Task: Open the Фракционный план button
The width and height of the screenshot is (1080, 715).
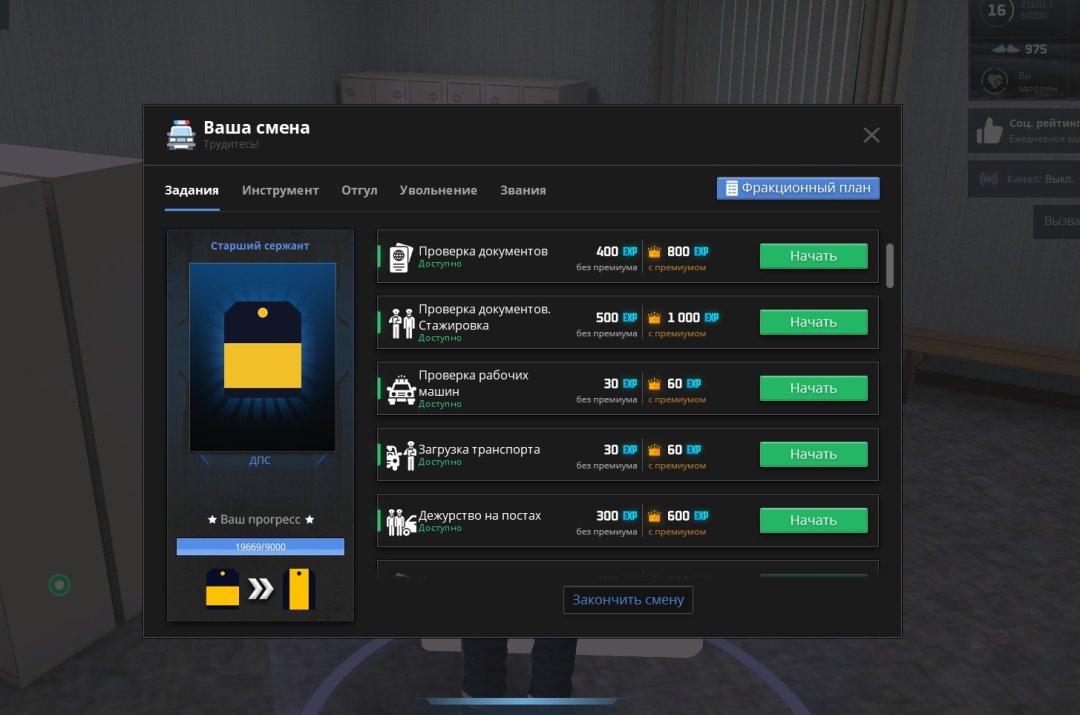Action: click(x=798, y=188)
